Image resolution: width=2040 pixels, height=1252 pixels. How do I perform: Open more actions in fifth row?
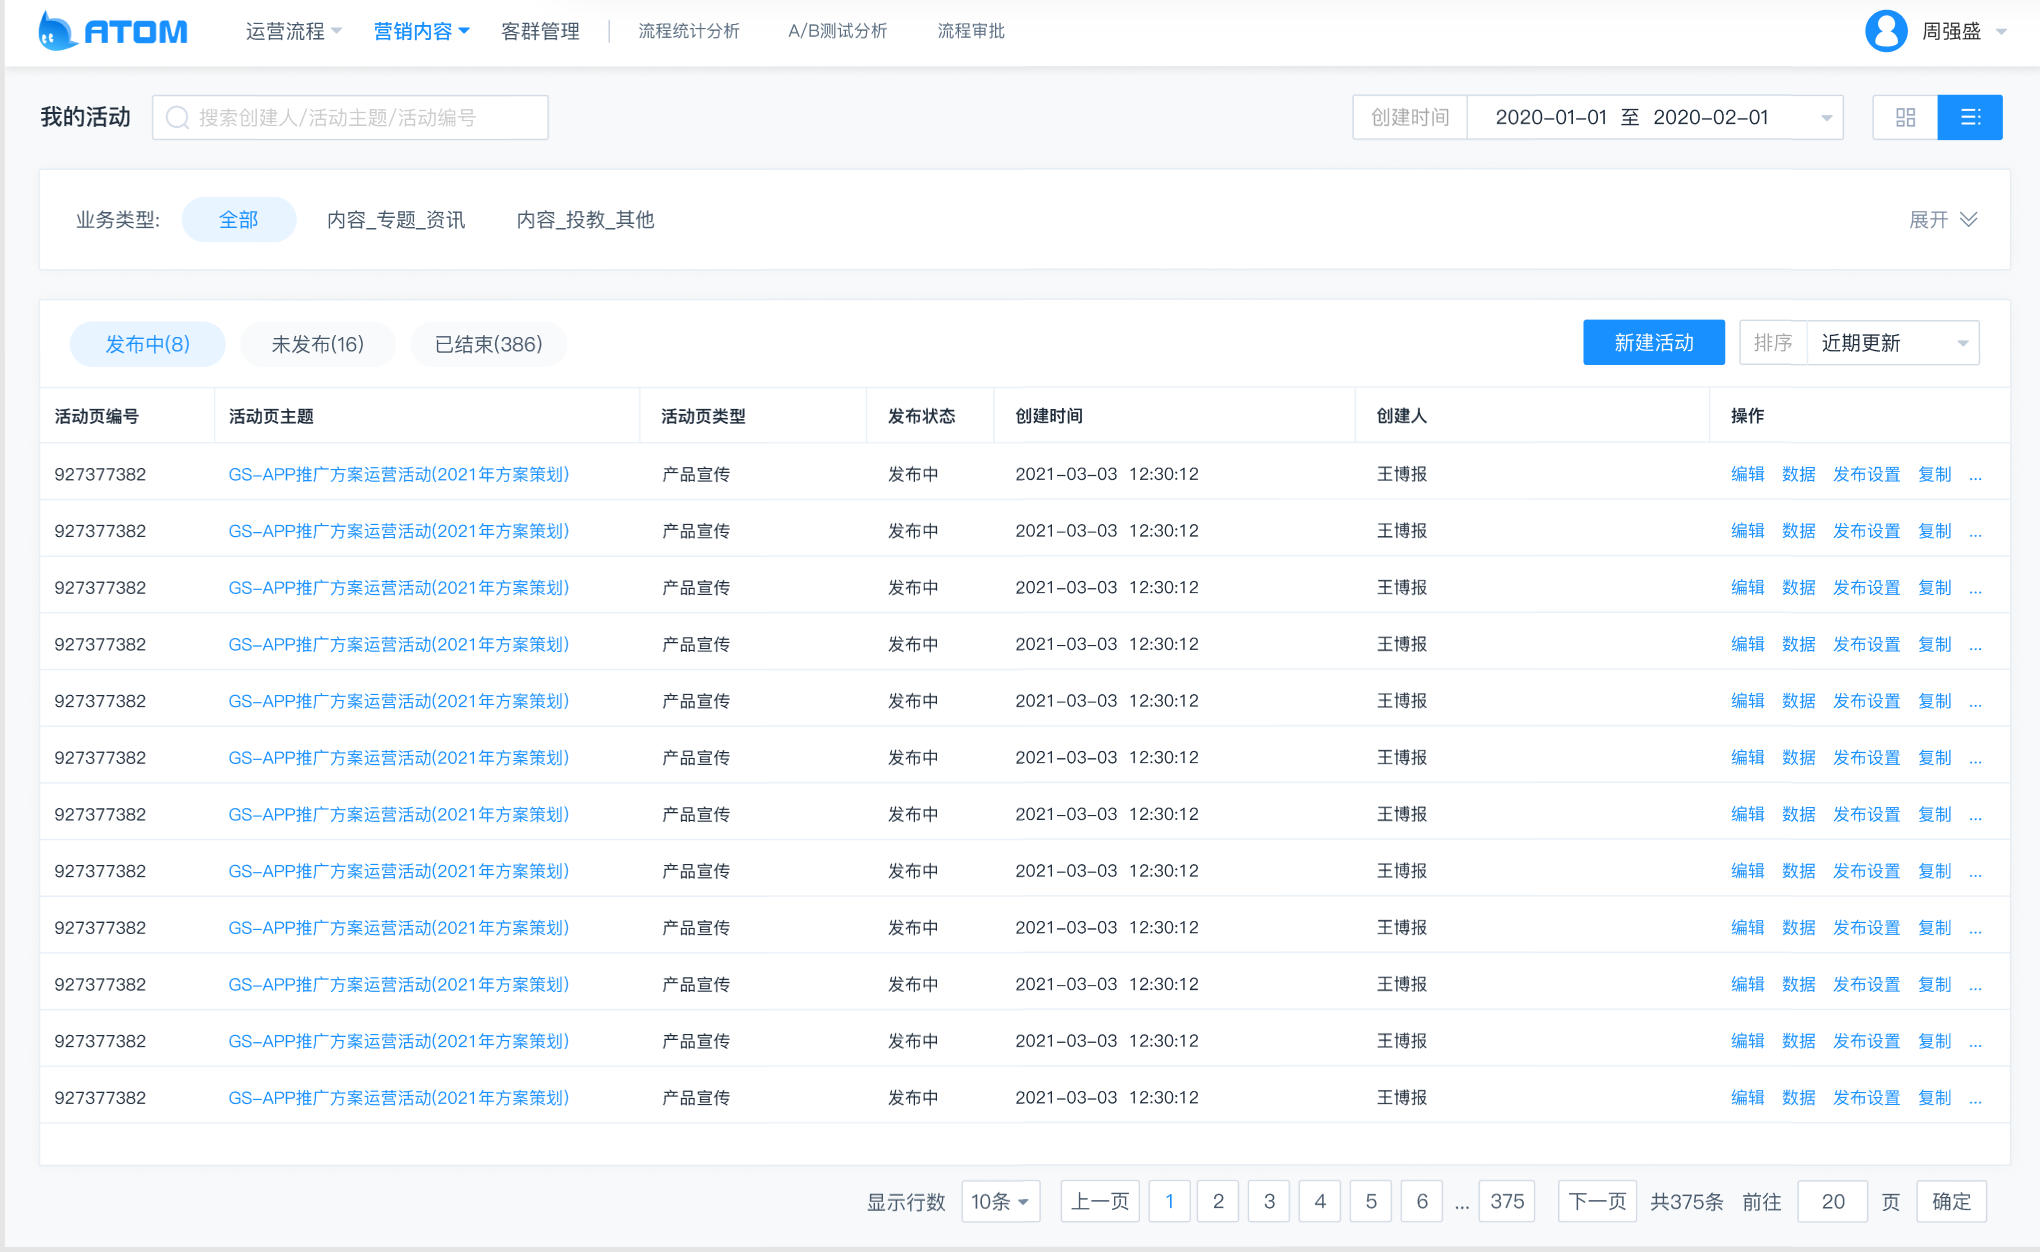(1975, 702)
